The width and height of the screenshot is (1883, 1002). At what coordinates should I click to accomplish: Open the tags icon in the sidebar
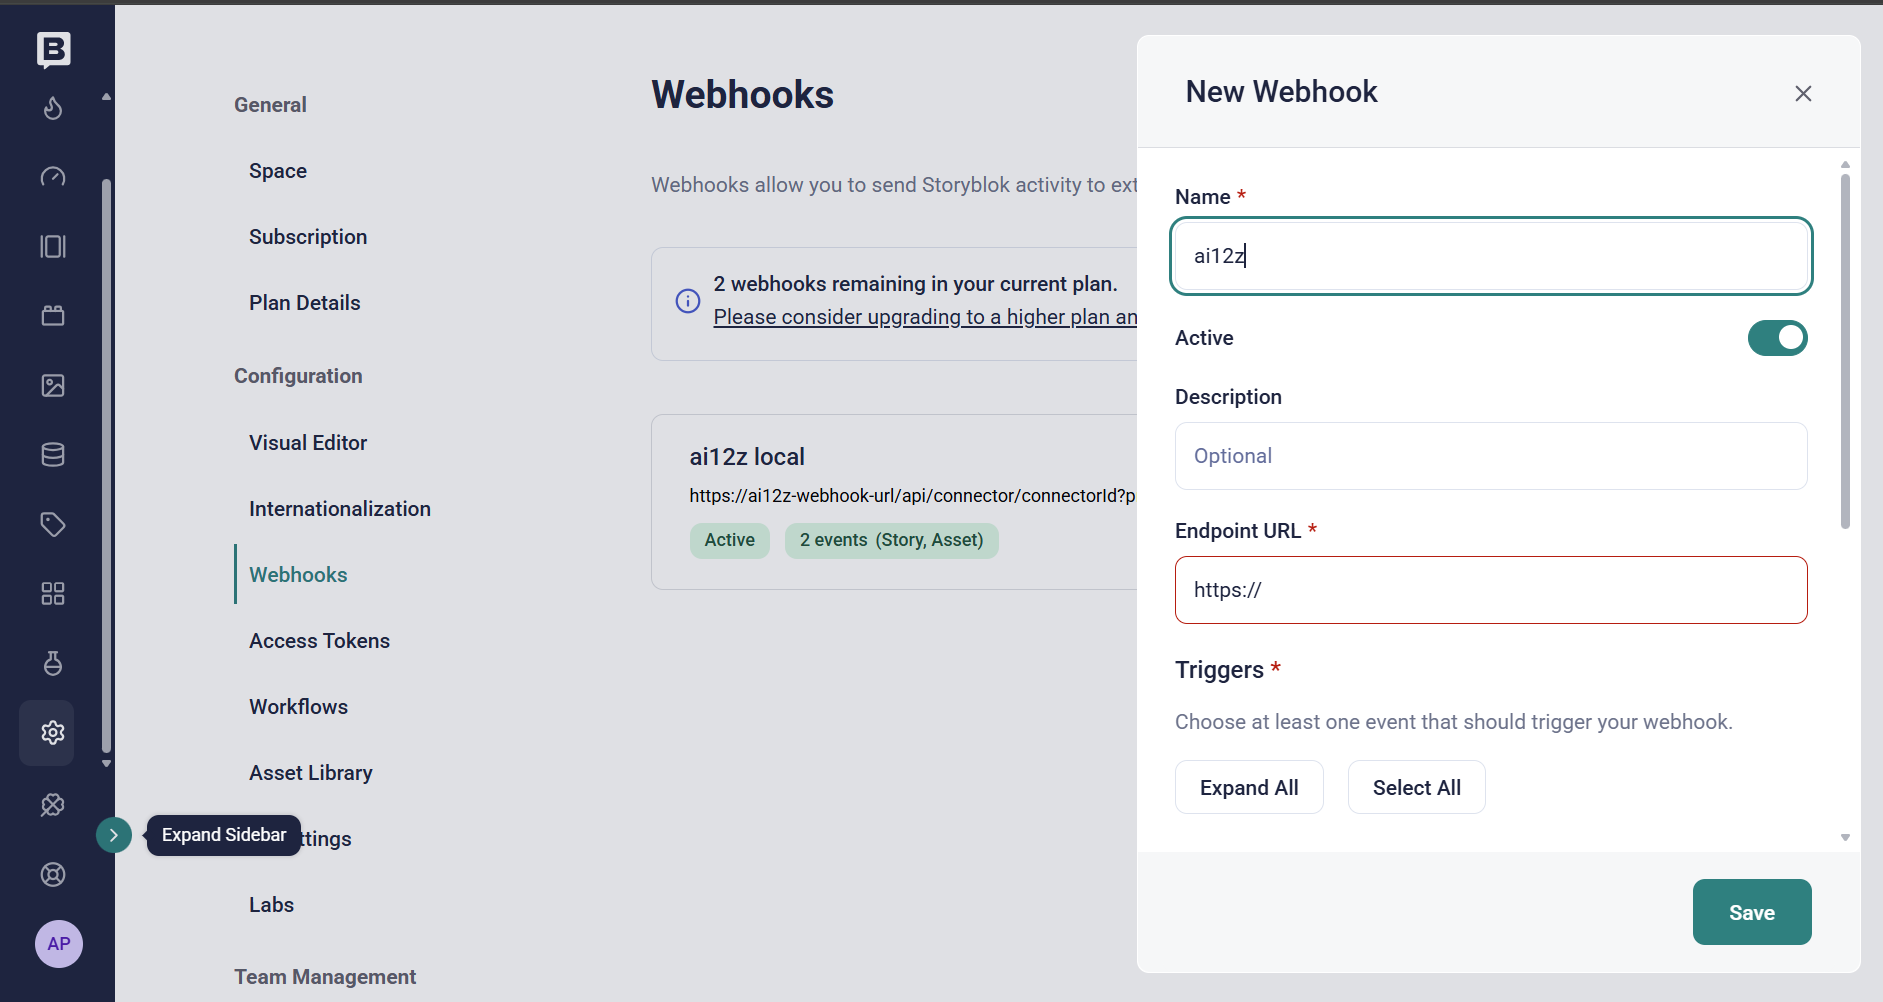tap(53, 524)
